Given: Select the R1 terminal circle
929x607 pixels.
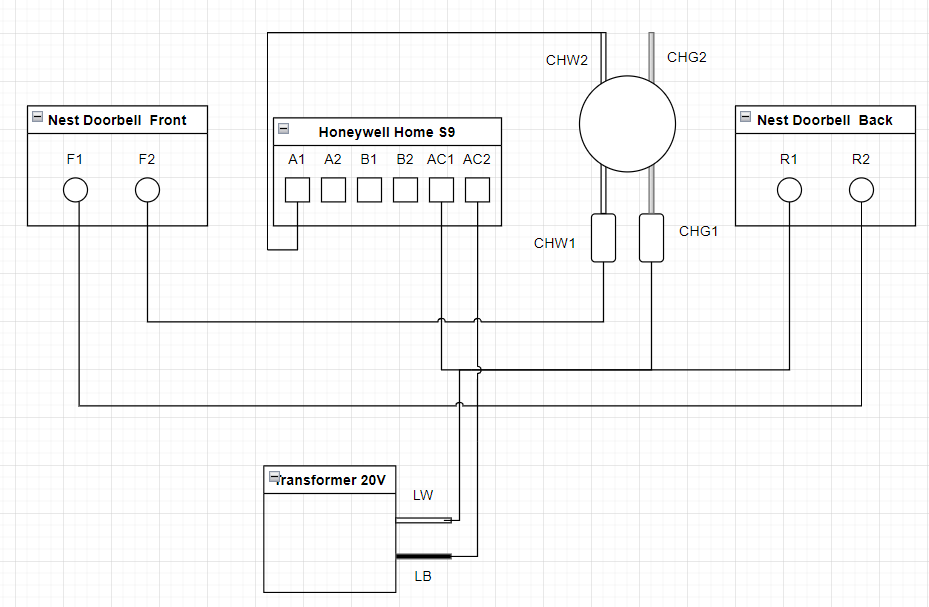Looking at the screenshot, I should coord(789,189).
